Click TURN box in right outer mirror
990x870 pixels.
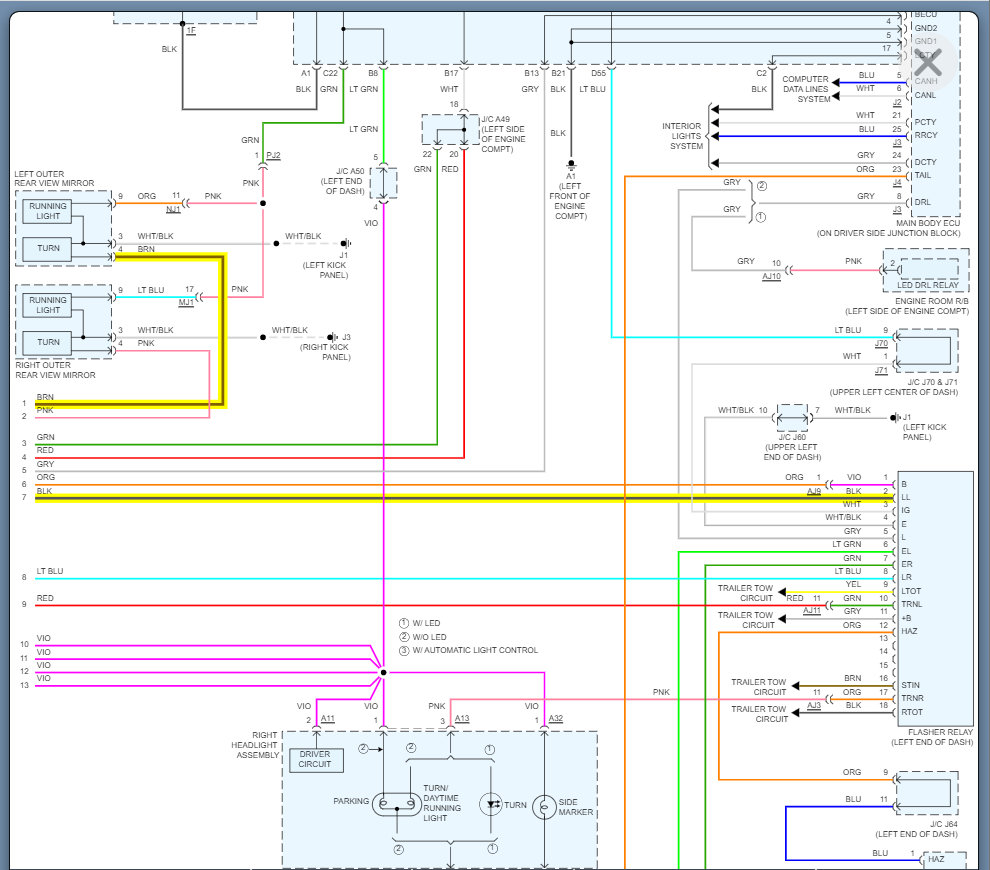[48, 342]
